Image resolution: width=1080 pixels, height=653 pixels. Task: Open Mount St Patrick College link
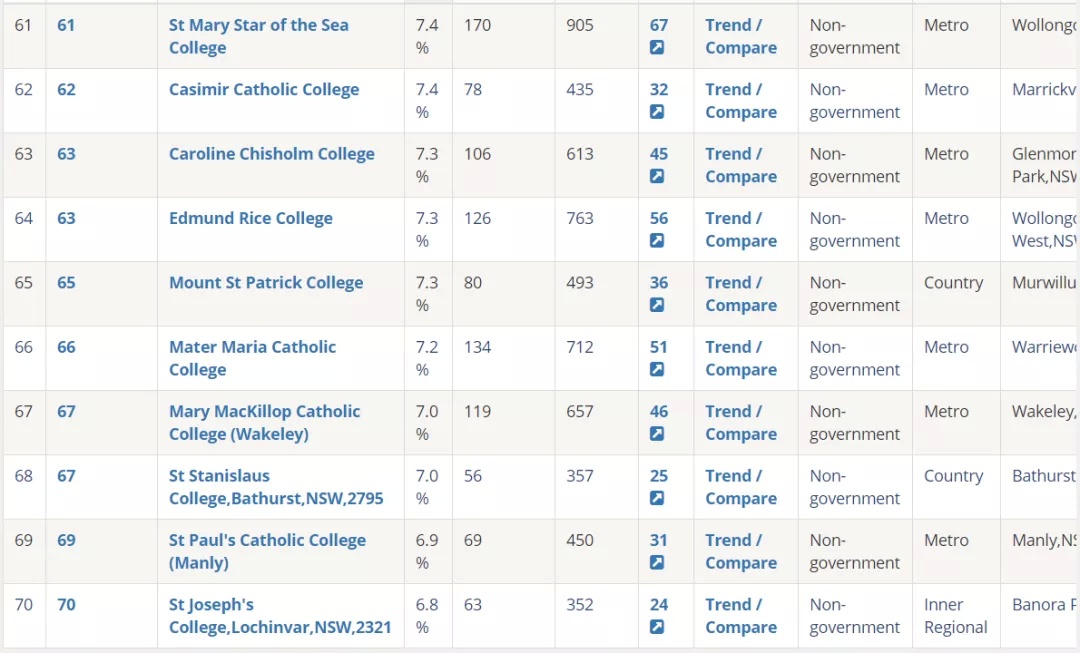coord(266,282)
